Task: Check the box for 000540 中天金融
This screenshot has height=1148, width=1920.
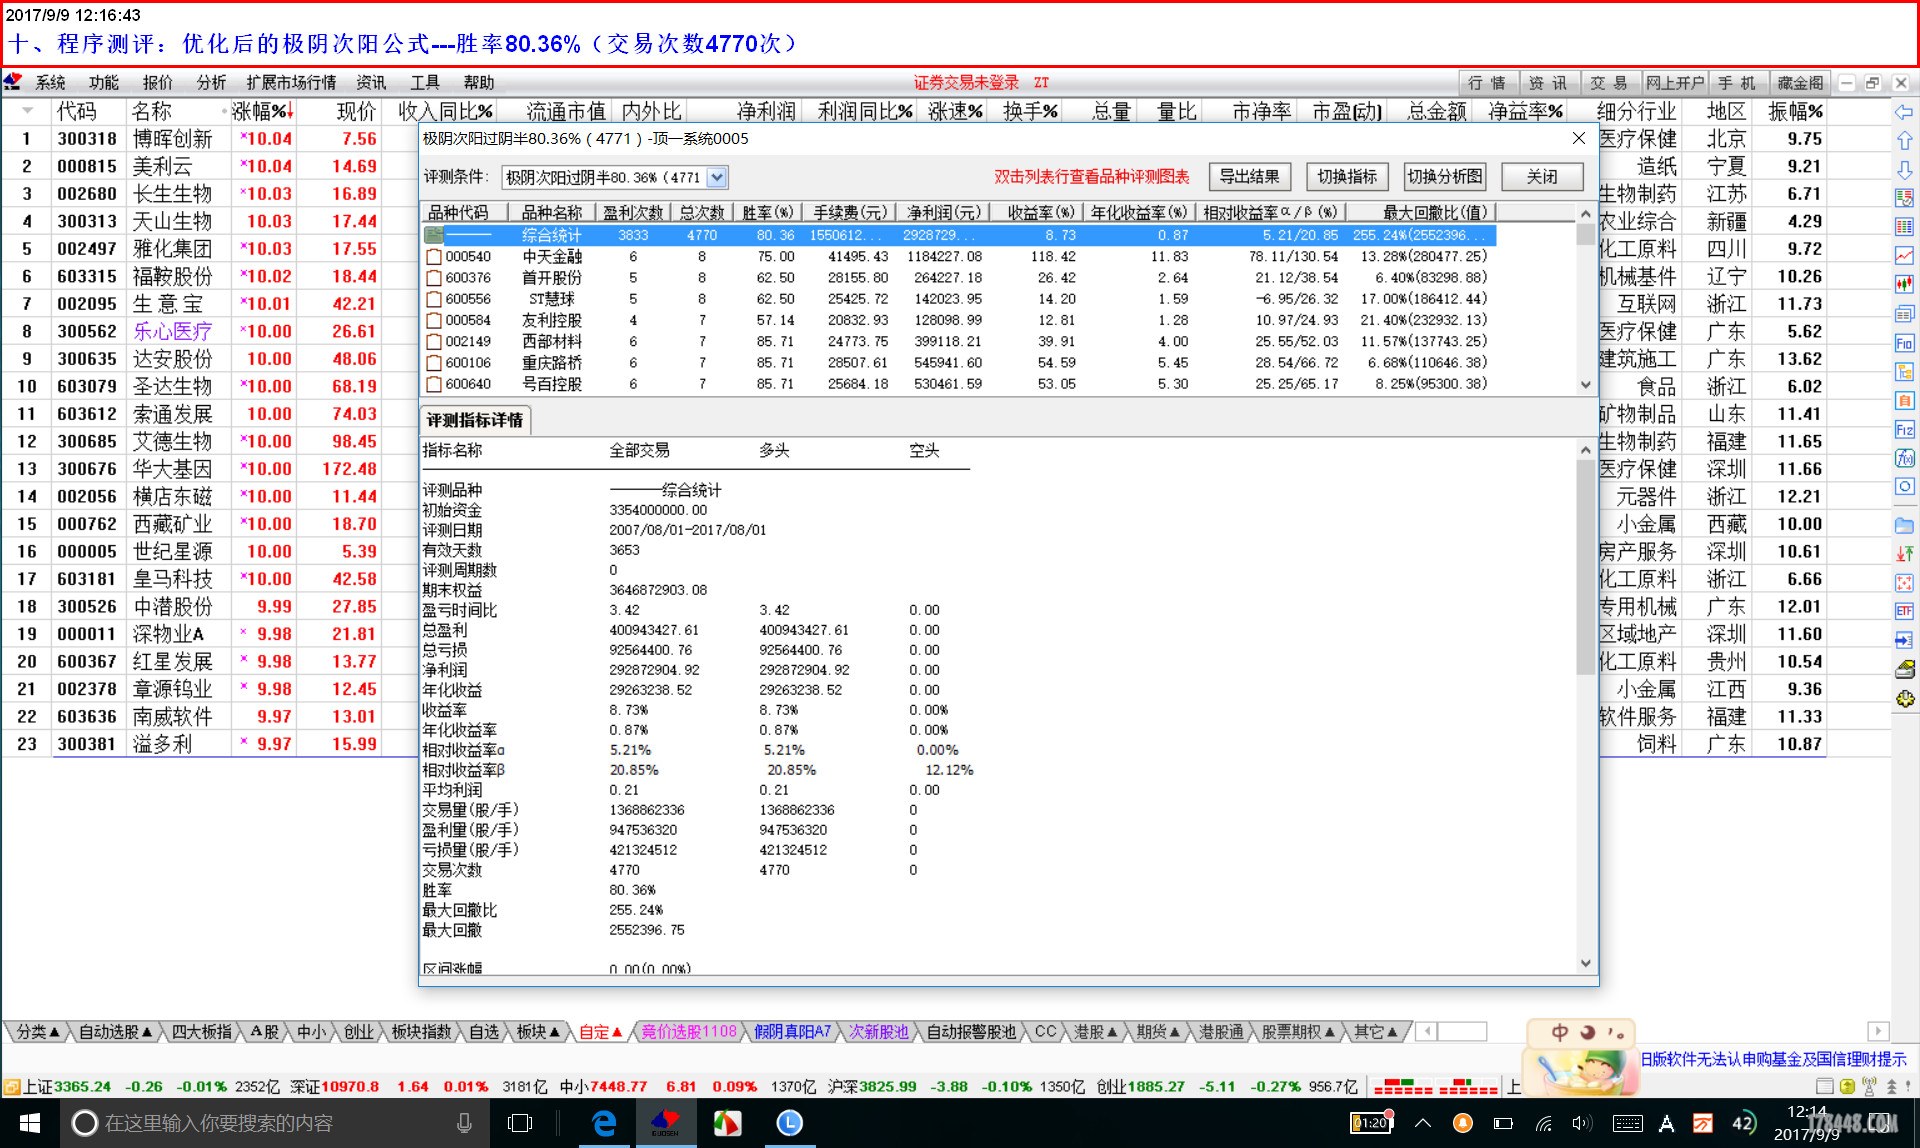Action: pos(434,257)
